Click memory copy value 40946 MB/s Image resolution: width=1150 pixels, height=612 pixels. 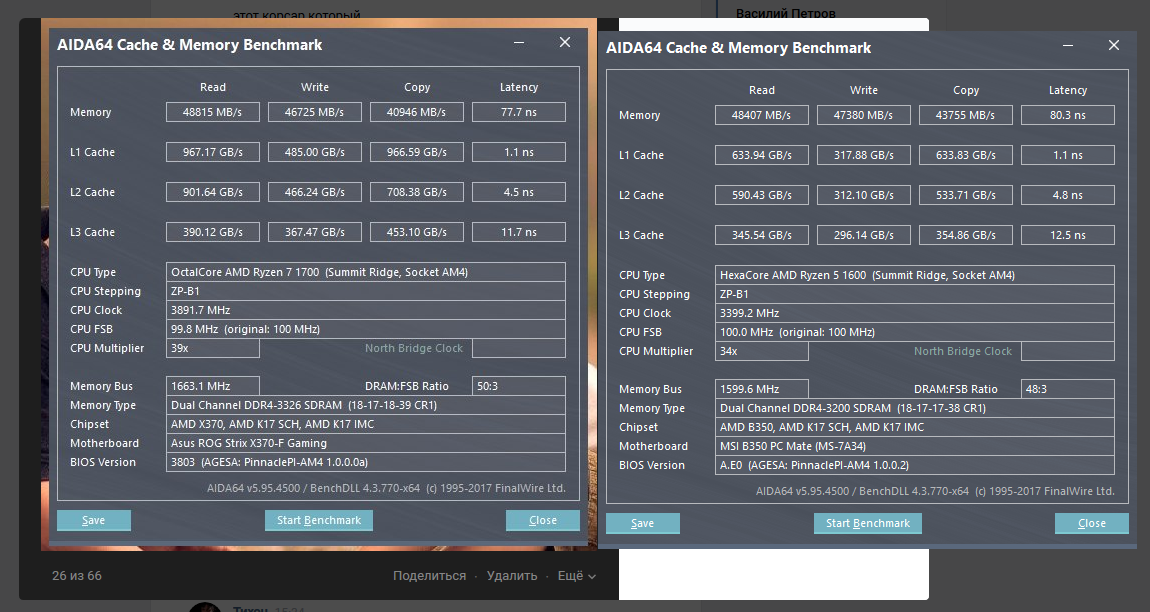417,112
